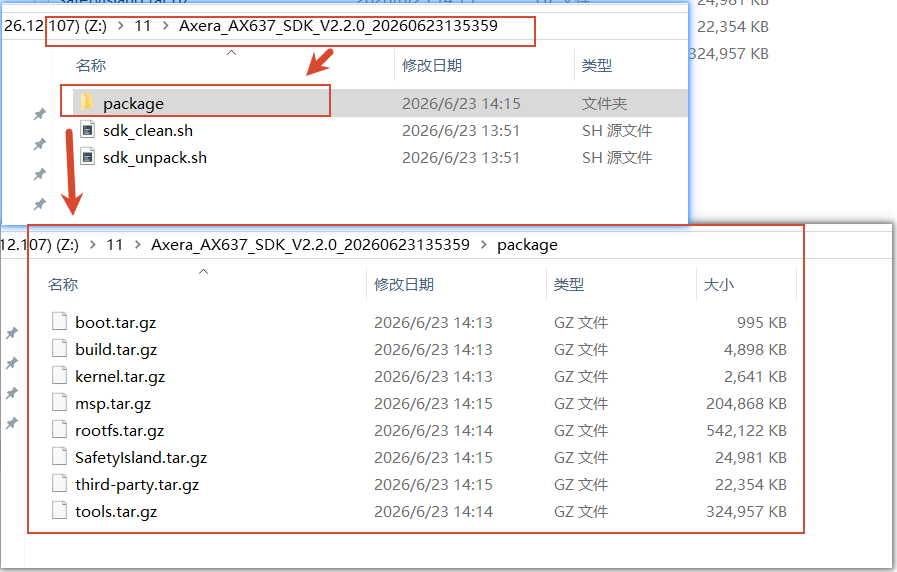897x572 pixels.
Task: Click the build.tar.gz file icon
Action: pyautogui.click(x=59, y=348)
